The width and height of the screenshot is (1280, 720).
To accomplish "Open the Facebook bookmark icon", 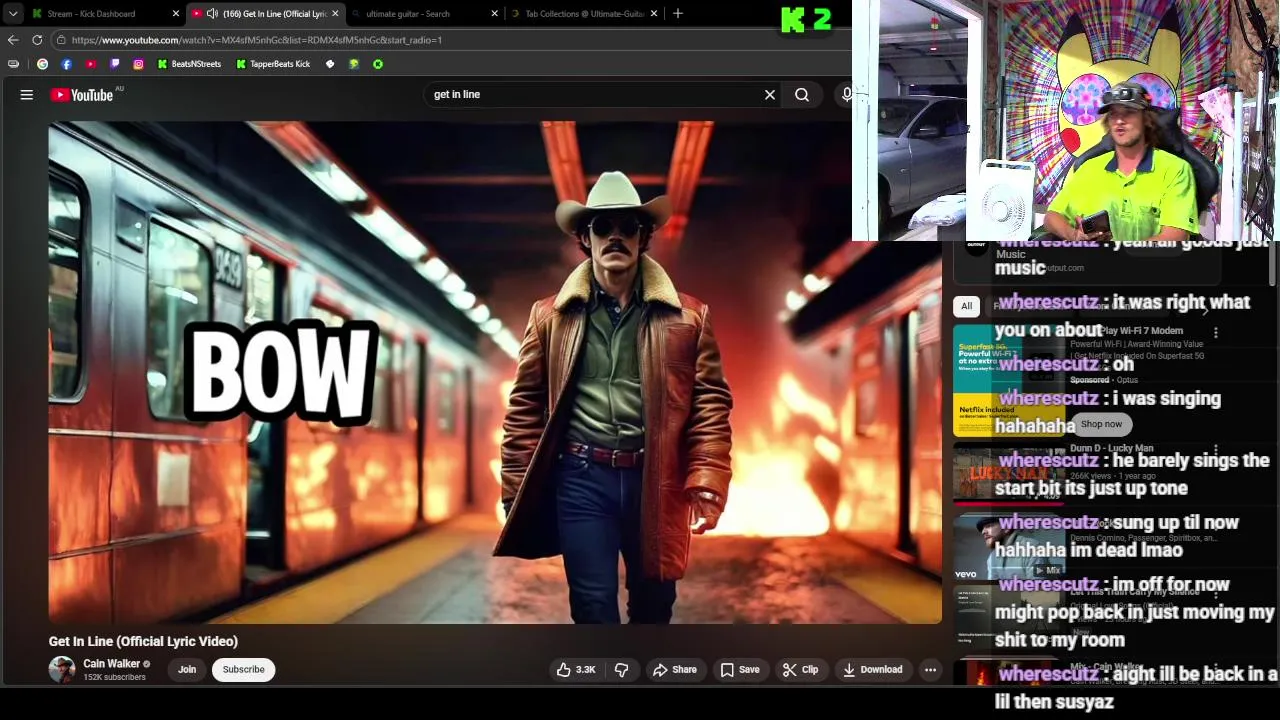I will pyautogui.click(x=66, y=64).
